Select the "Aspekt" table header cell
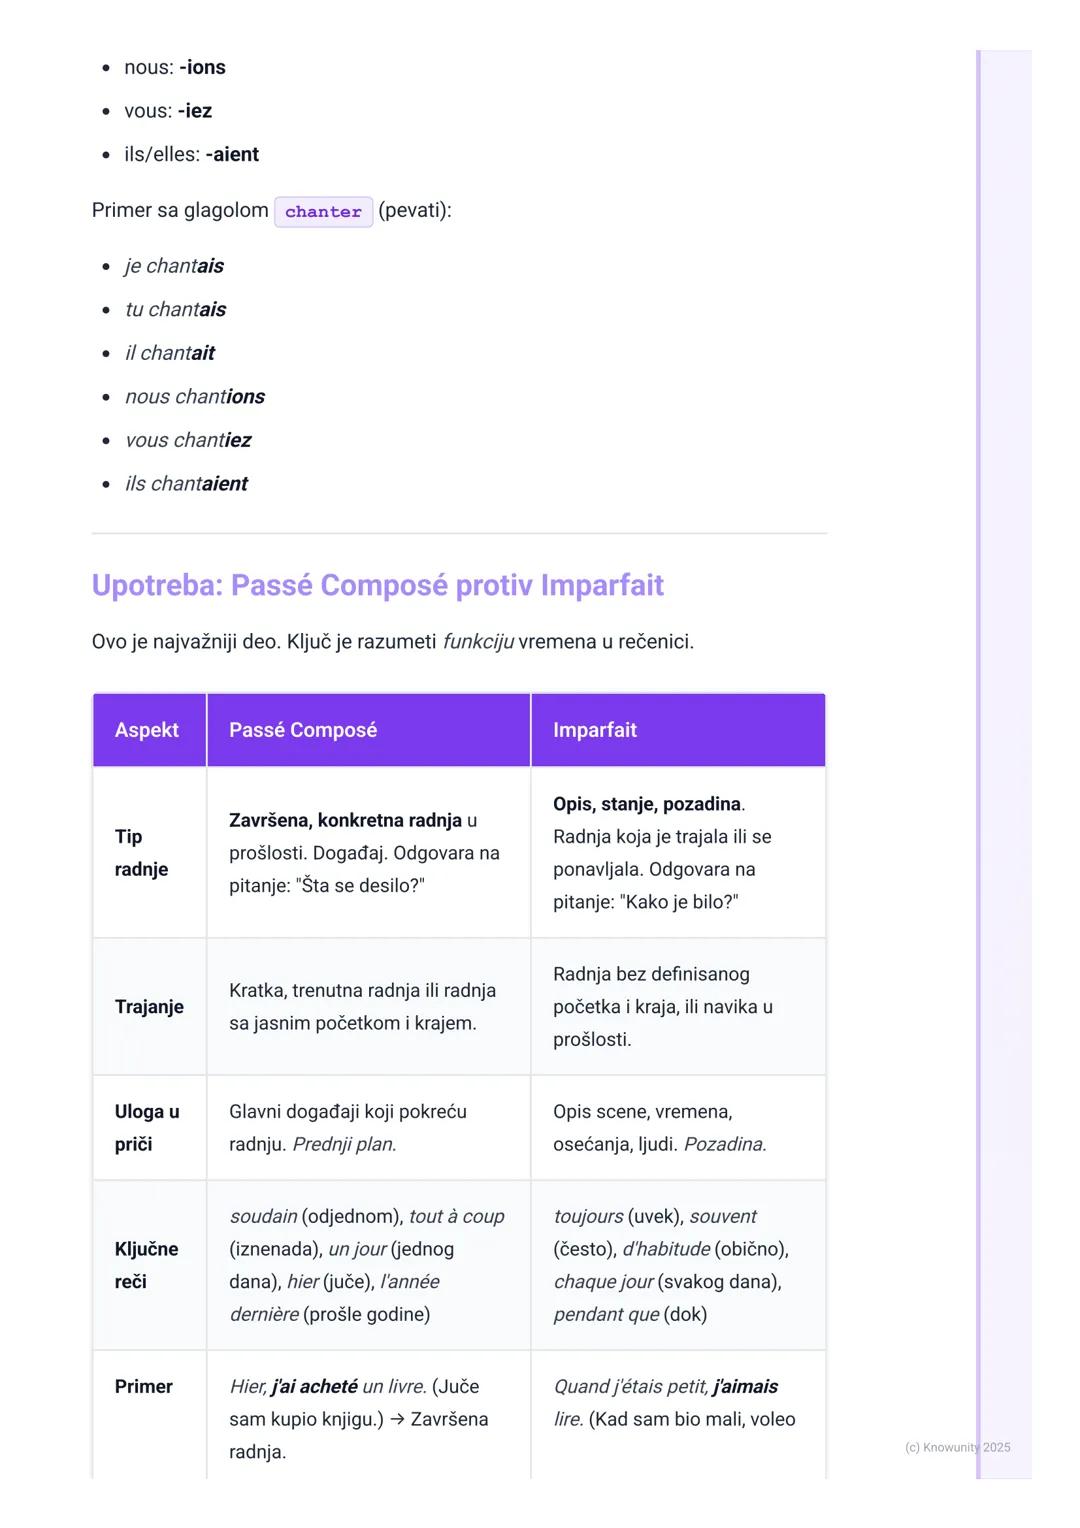 pos(147,730)
